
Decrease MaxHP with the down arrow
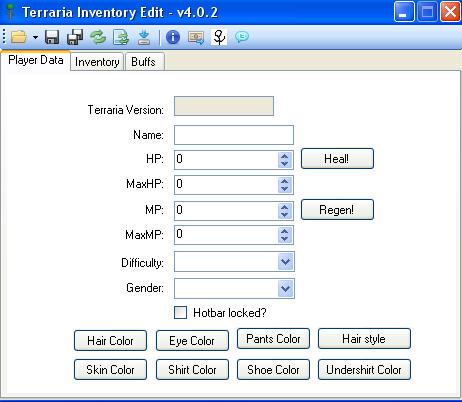coord(285,189)
